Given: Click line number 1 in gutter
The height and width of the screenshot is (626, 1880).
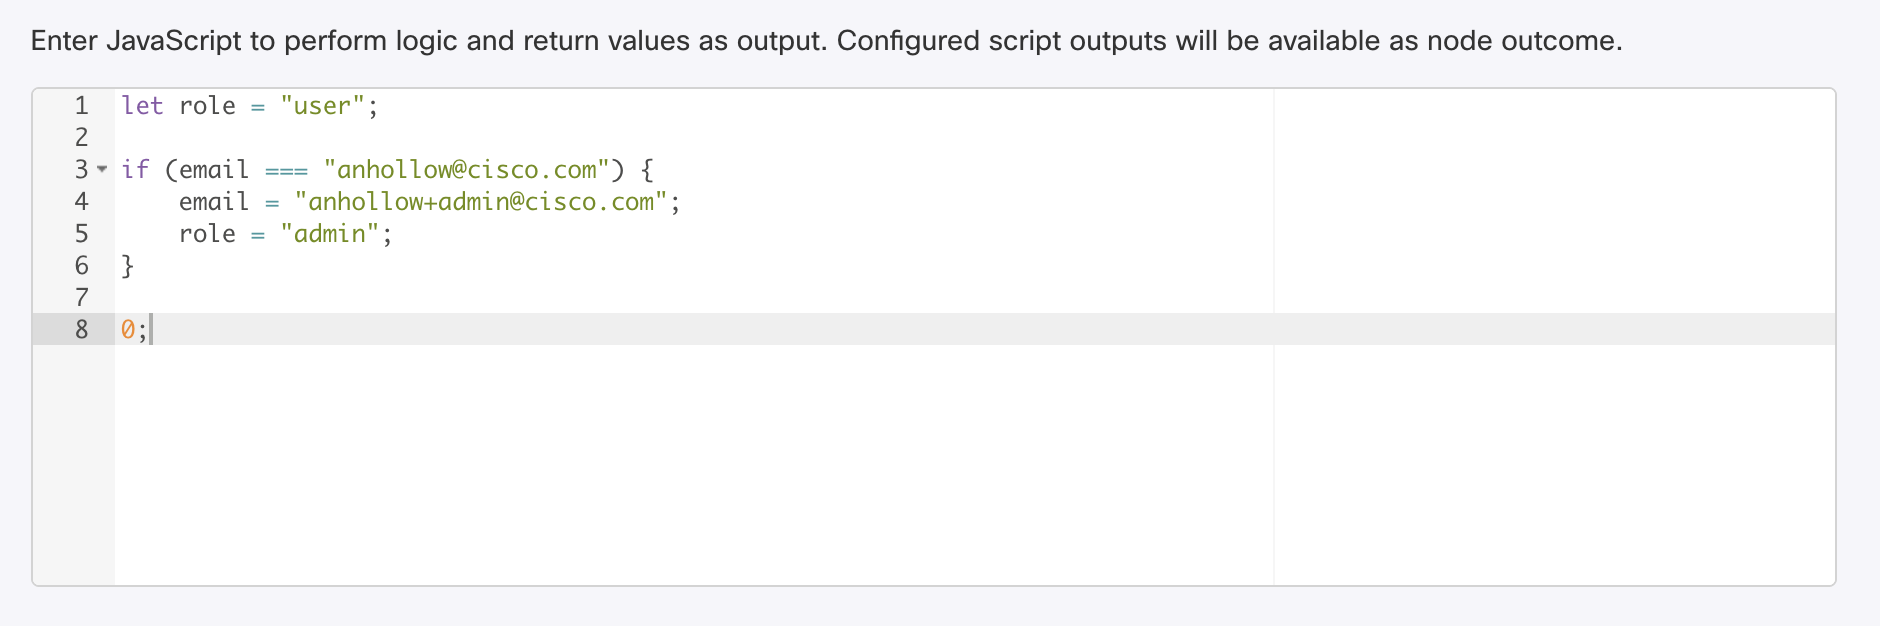Looking at the screenshot, I should 82,106.
